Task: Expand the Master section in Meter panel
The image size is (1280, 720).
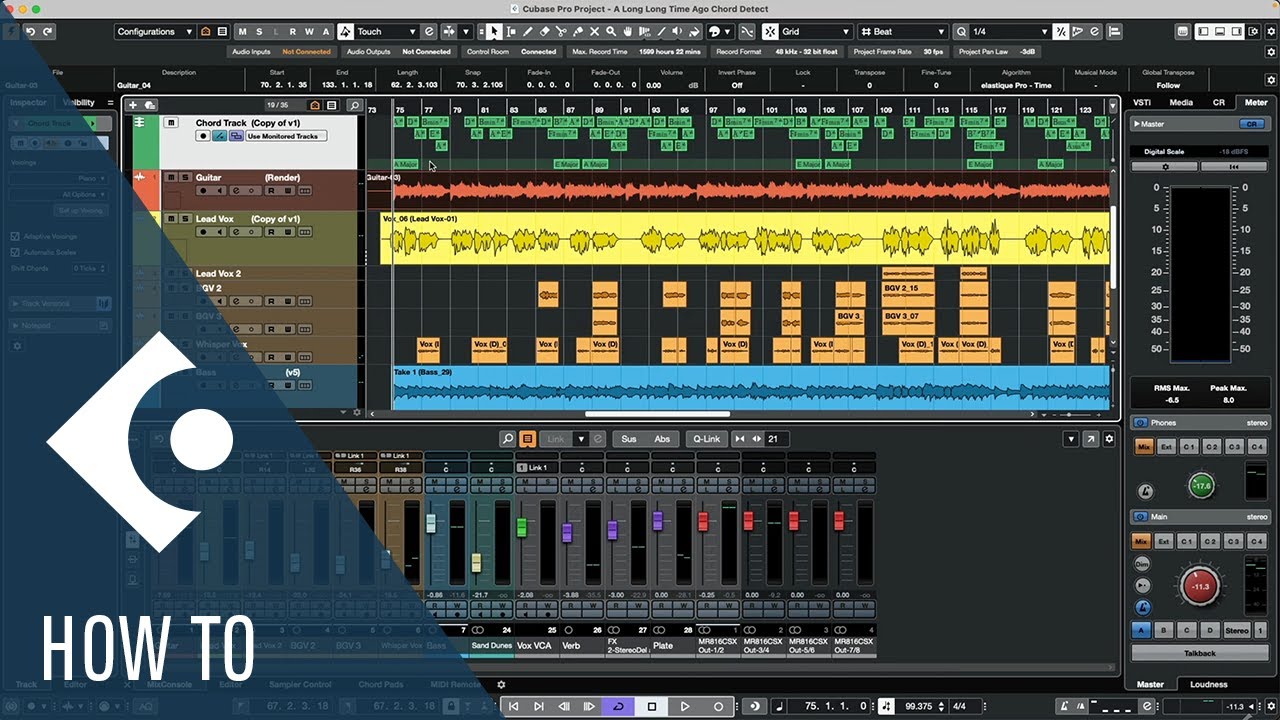Action: (x=1137, y=124)
